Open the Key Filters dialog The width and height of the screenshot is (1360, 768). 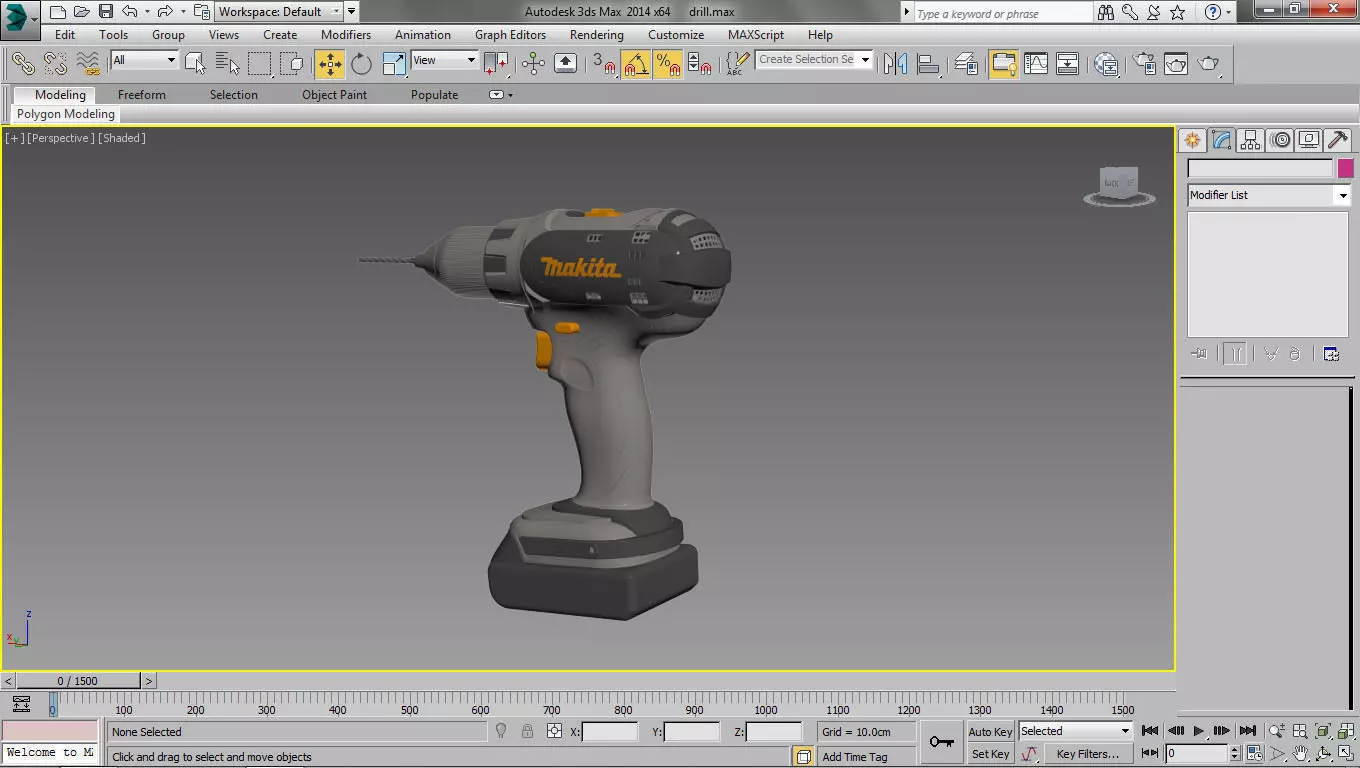[1088, 754]
